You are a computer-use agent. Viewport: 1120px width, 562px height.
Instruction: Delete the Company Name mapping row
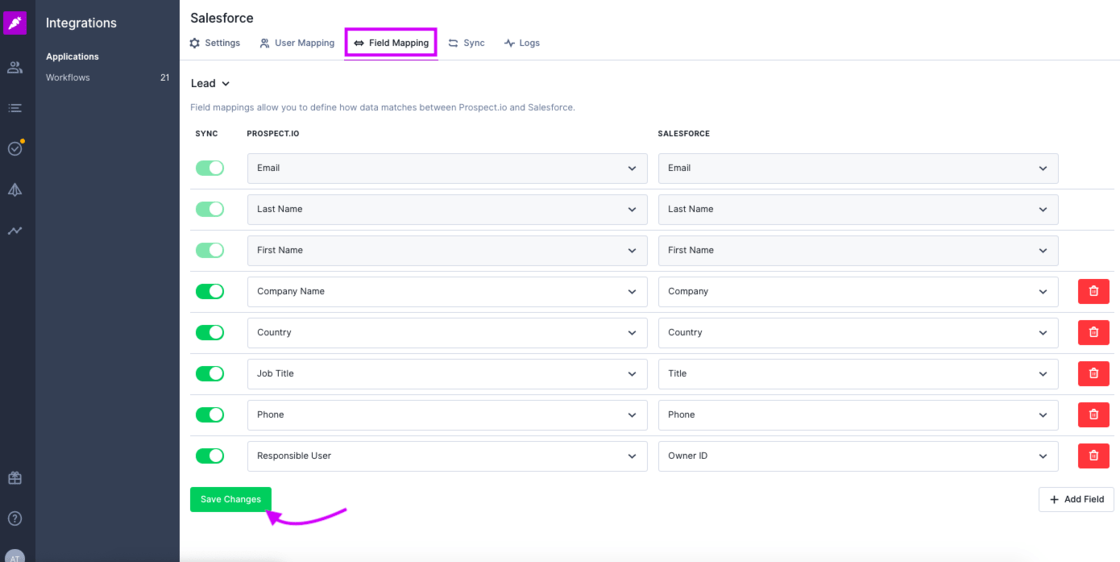(x=1094, y=291)
